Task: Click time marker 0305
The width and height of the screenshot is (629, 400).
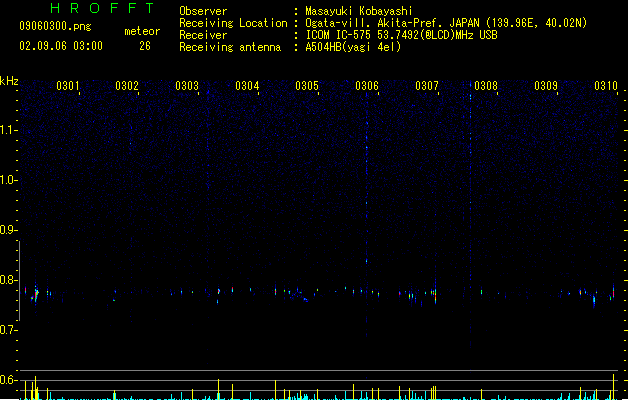Action: [307, 86]
